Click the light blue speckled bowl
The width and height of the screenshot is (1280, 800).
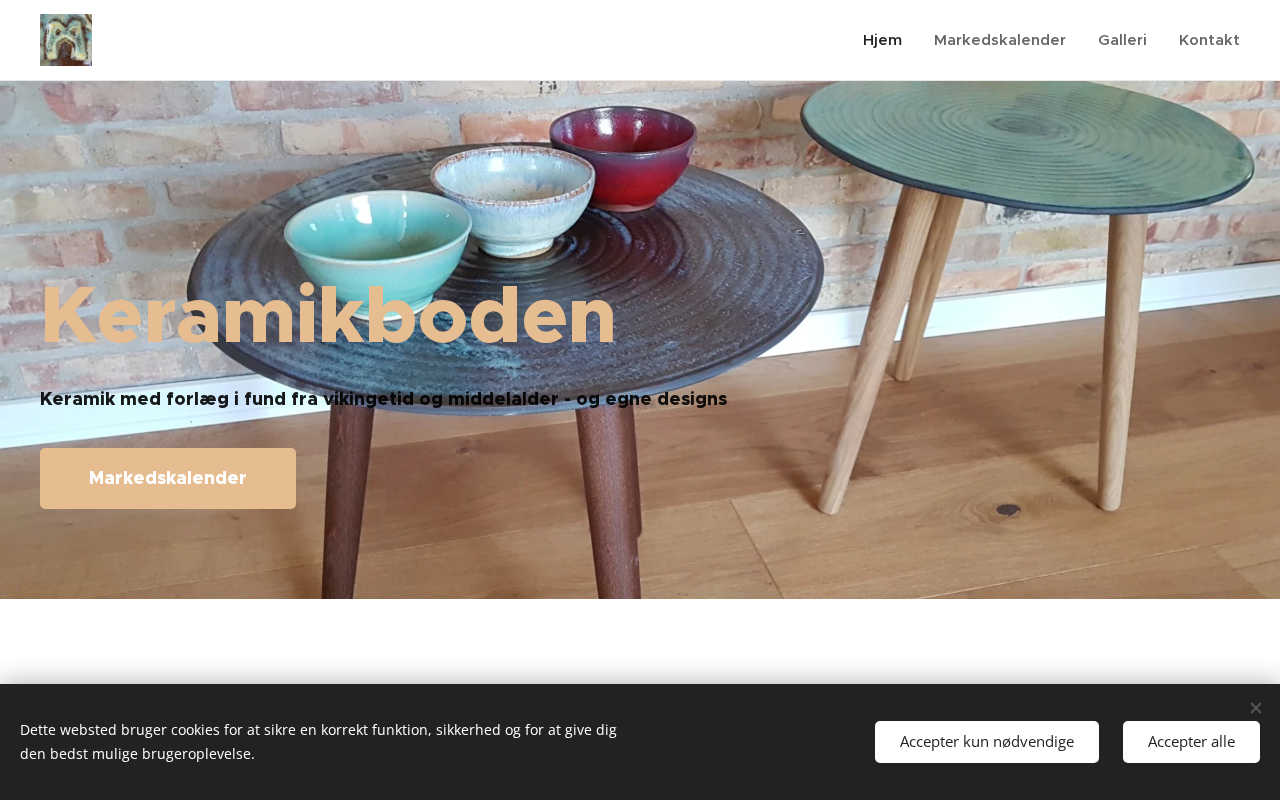pyautogui.click(x=513, y=200)
